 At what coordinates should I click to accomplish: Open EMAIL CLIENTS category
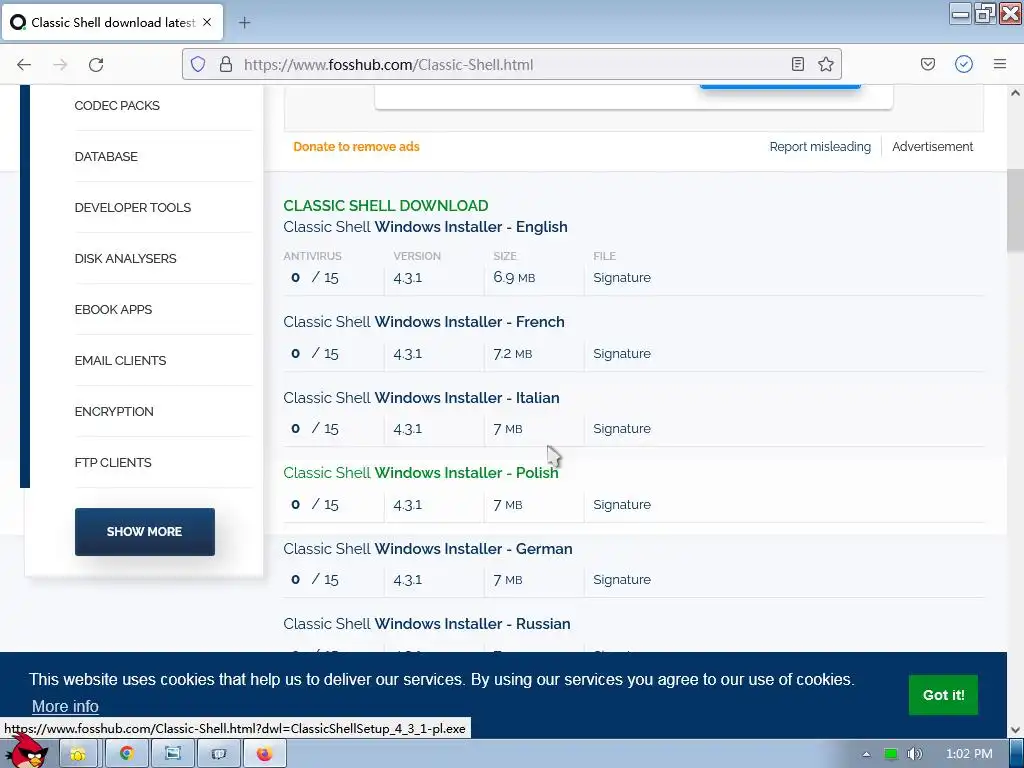[120, 360]
